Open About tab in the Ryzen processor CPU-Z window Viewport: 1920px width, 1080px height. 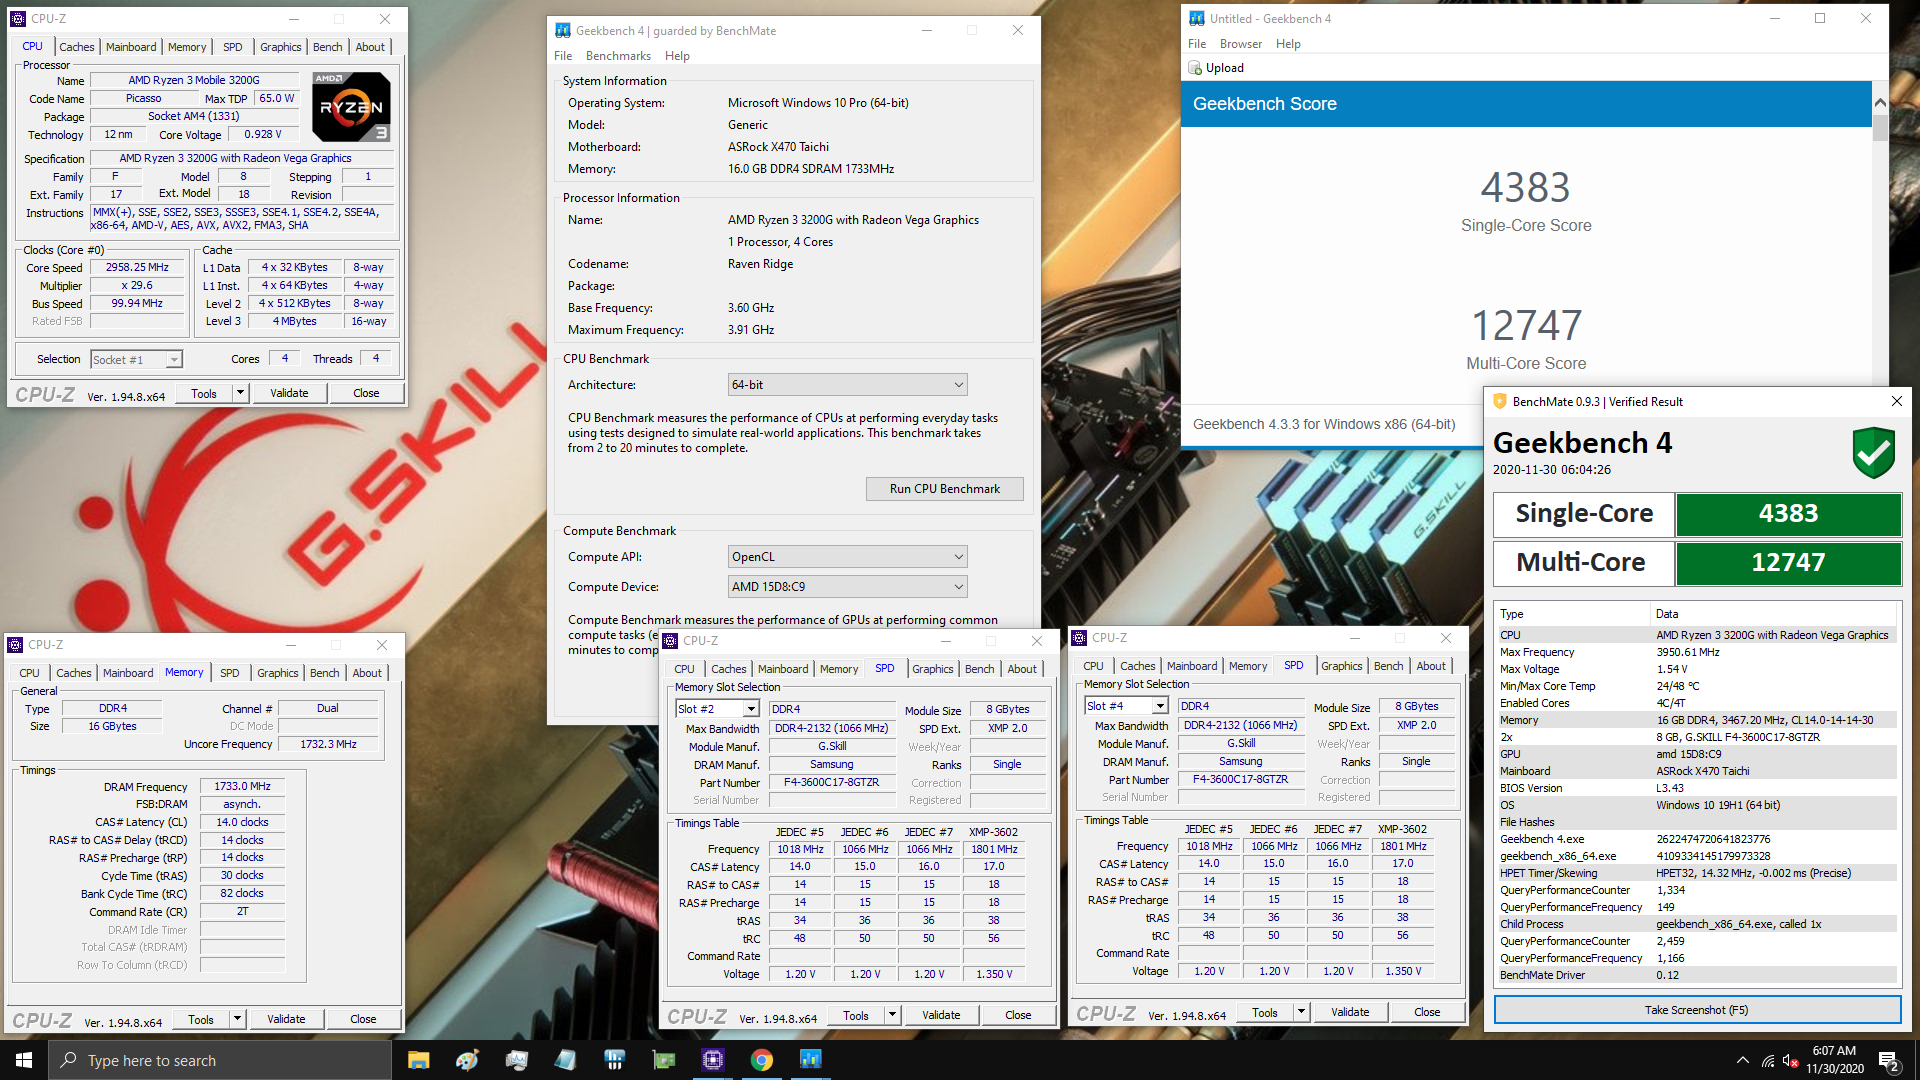coord(370,47)
